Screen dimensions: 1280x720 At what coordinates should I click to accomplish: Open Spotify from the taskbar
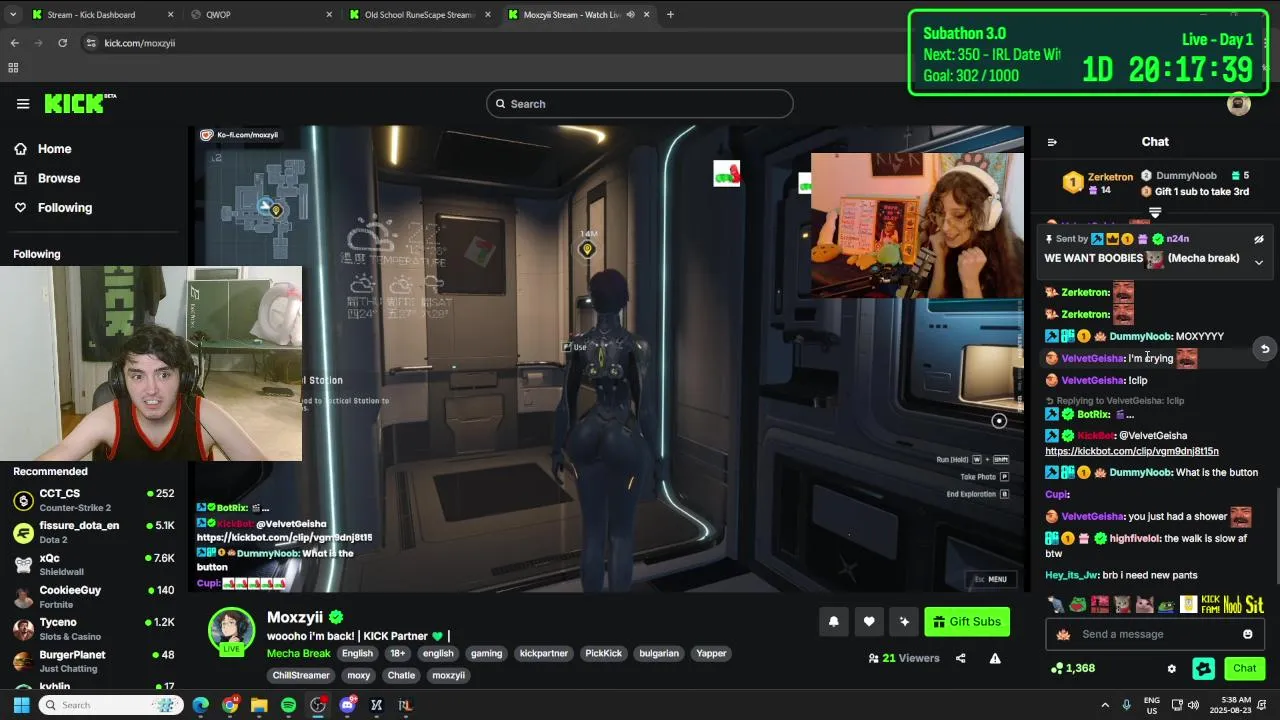(288, 705)
